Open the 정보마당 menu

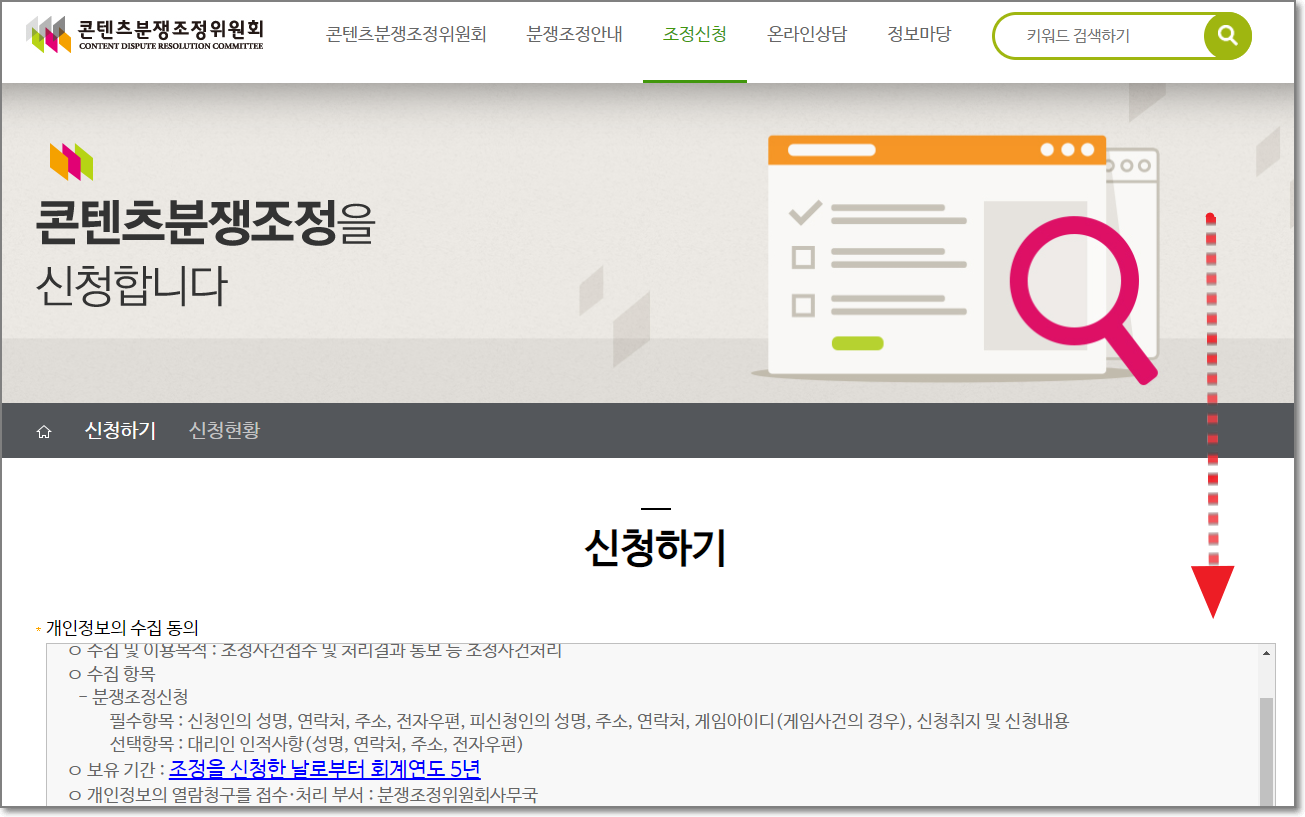[918, 33]
